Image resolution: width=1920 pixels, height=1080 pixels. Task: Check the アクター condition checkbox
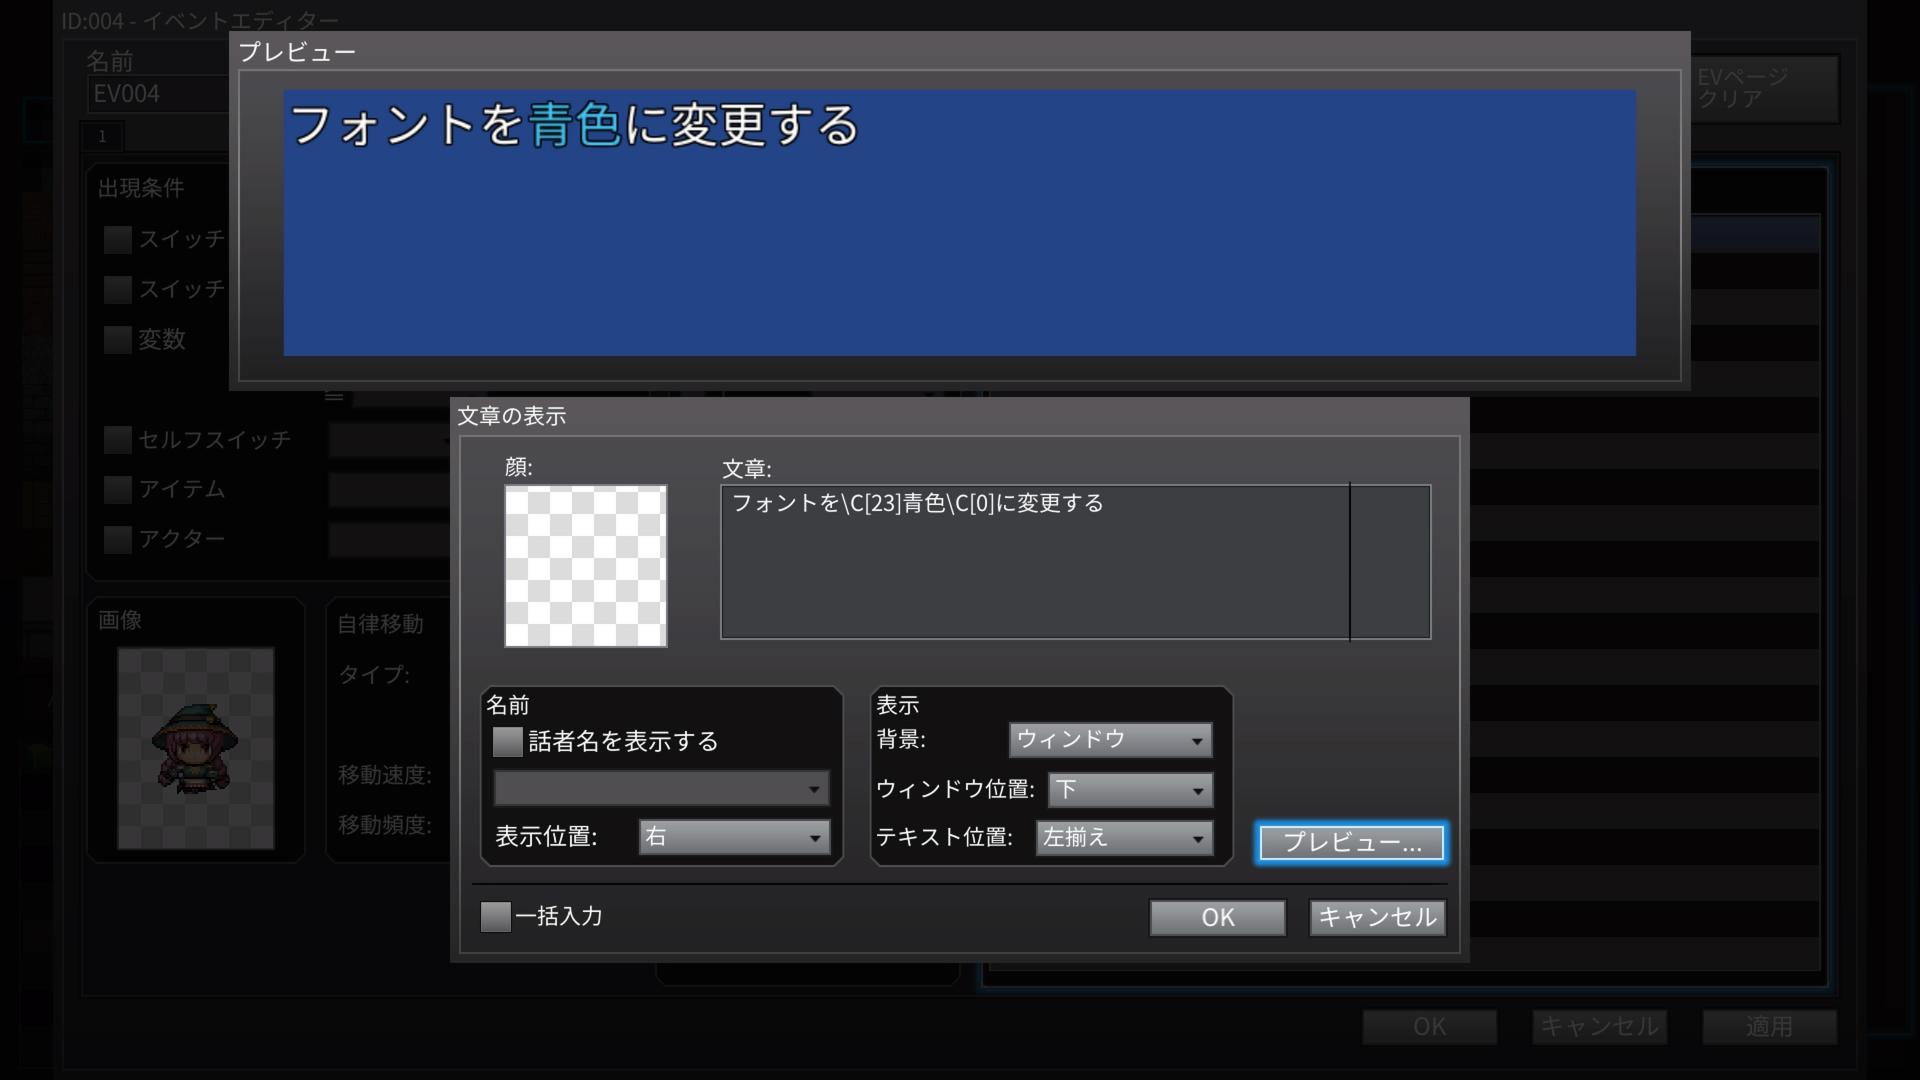point(118,539)
